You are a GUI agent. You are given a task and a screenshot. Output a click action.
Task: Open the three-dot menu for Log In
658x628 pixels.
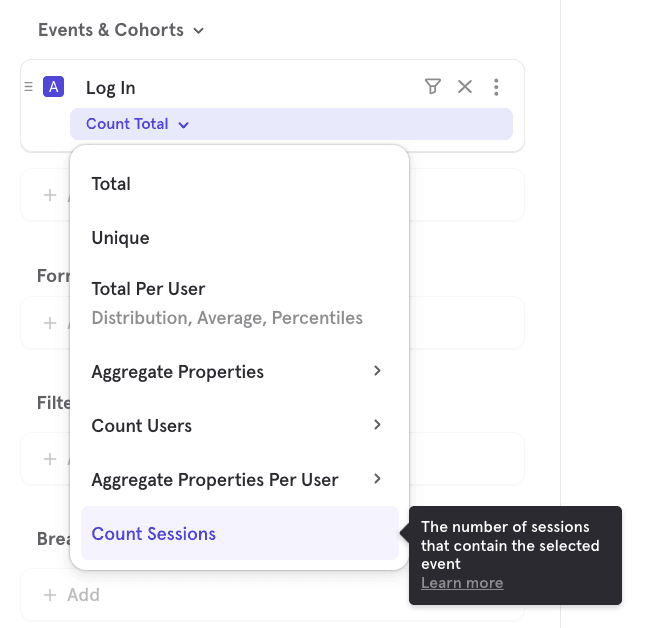coord(496,87)
